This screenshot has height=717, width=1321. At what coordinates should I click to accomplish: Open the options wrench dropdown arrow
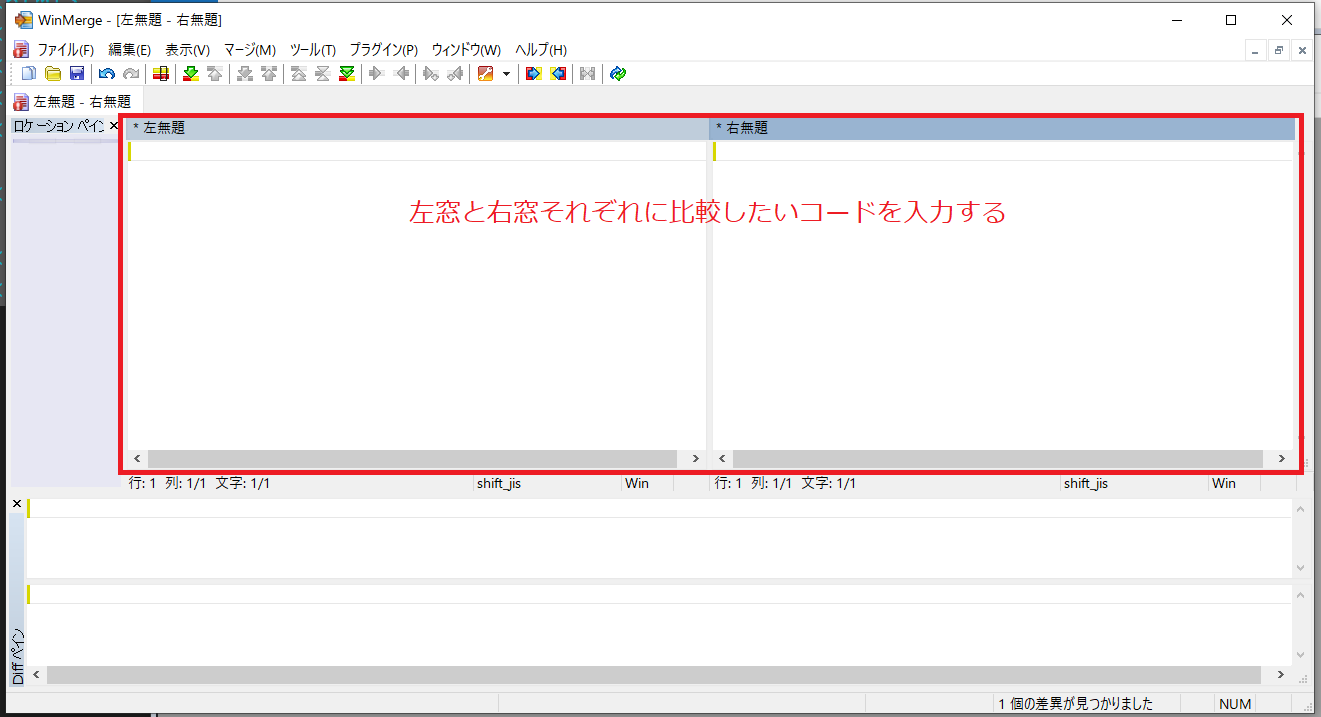[506, 74]
